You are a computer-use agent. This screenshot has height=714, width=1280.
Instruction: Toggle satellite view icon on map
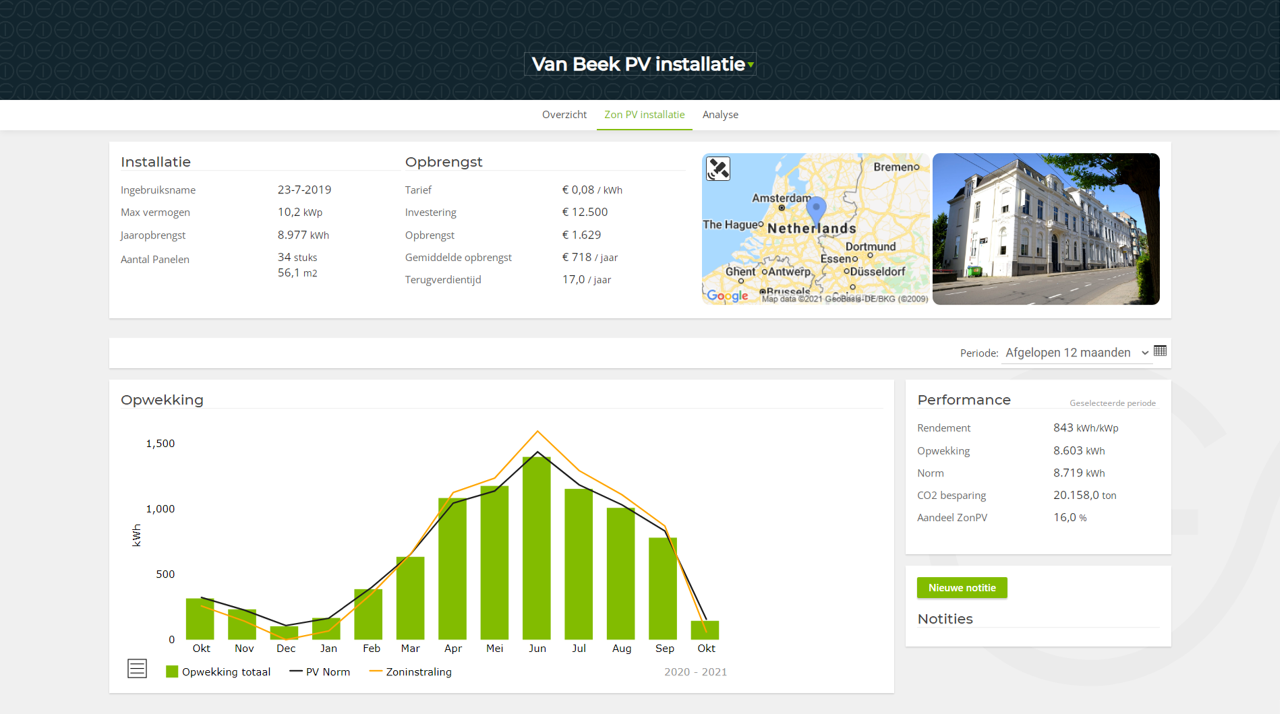(718, 168)
